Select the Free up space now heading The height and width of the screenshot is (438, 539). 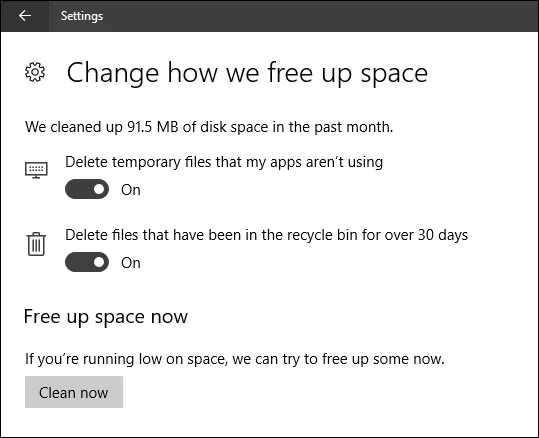[106, 317]
